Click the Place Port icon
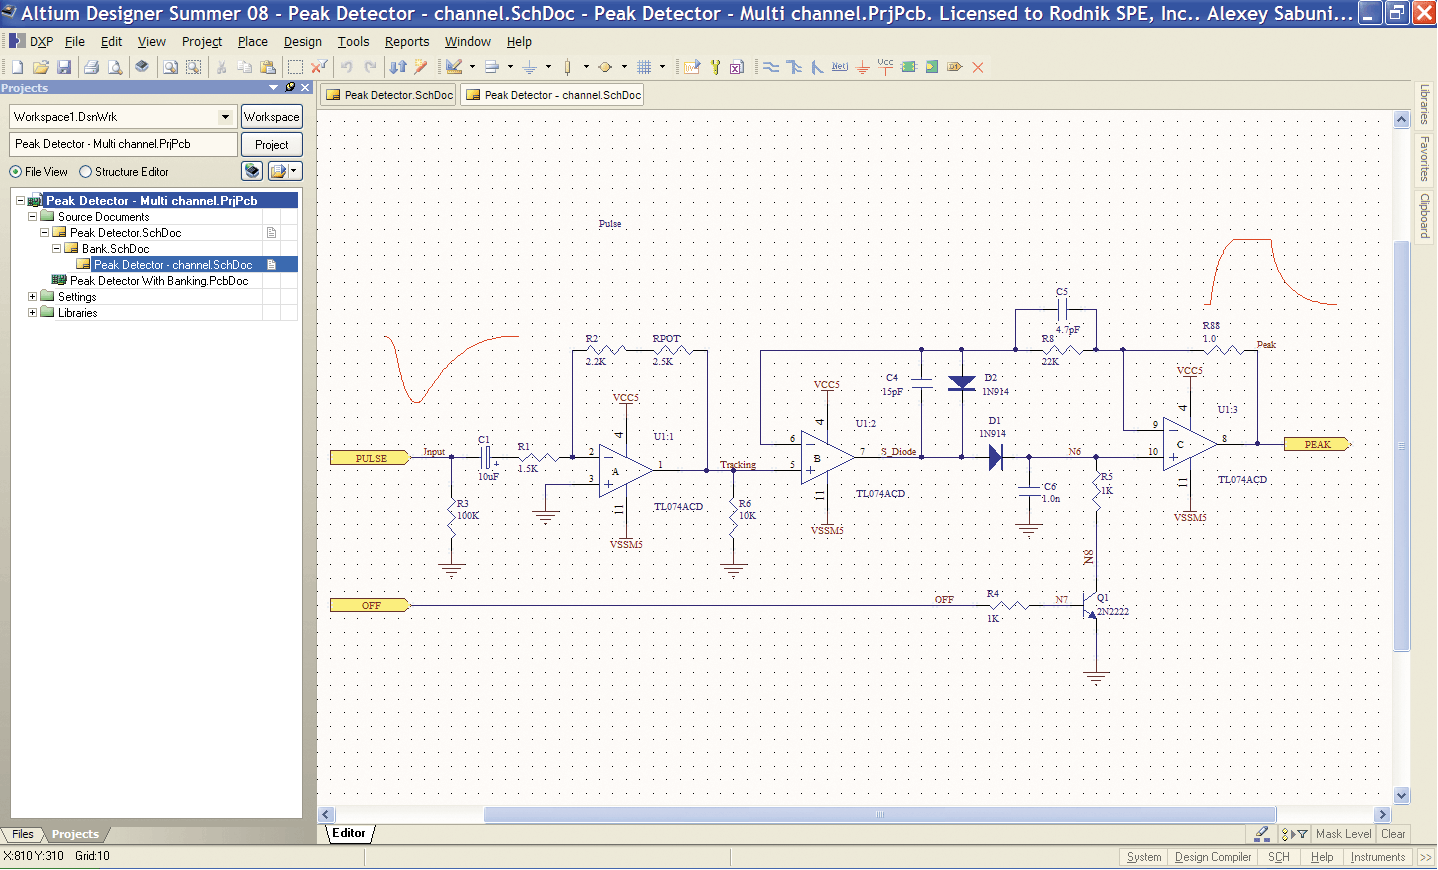Image resolution: width=1438 pixels, height=870 pixels. [954, 67]
